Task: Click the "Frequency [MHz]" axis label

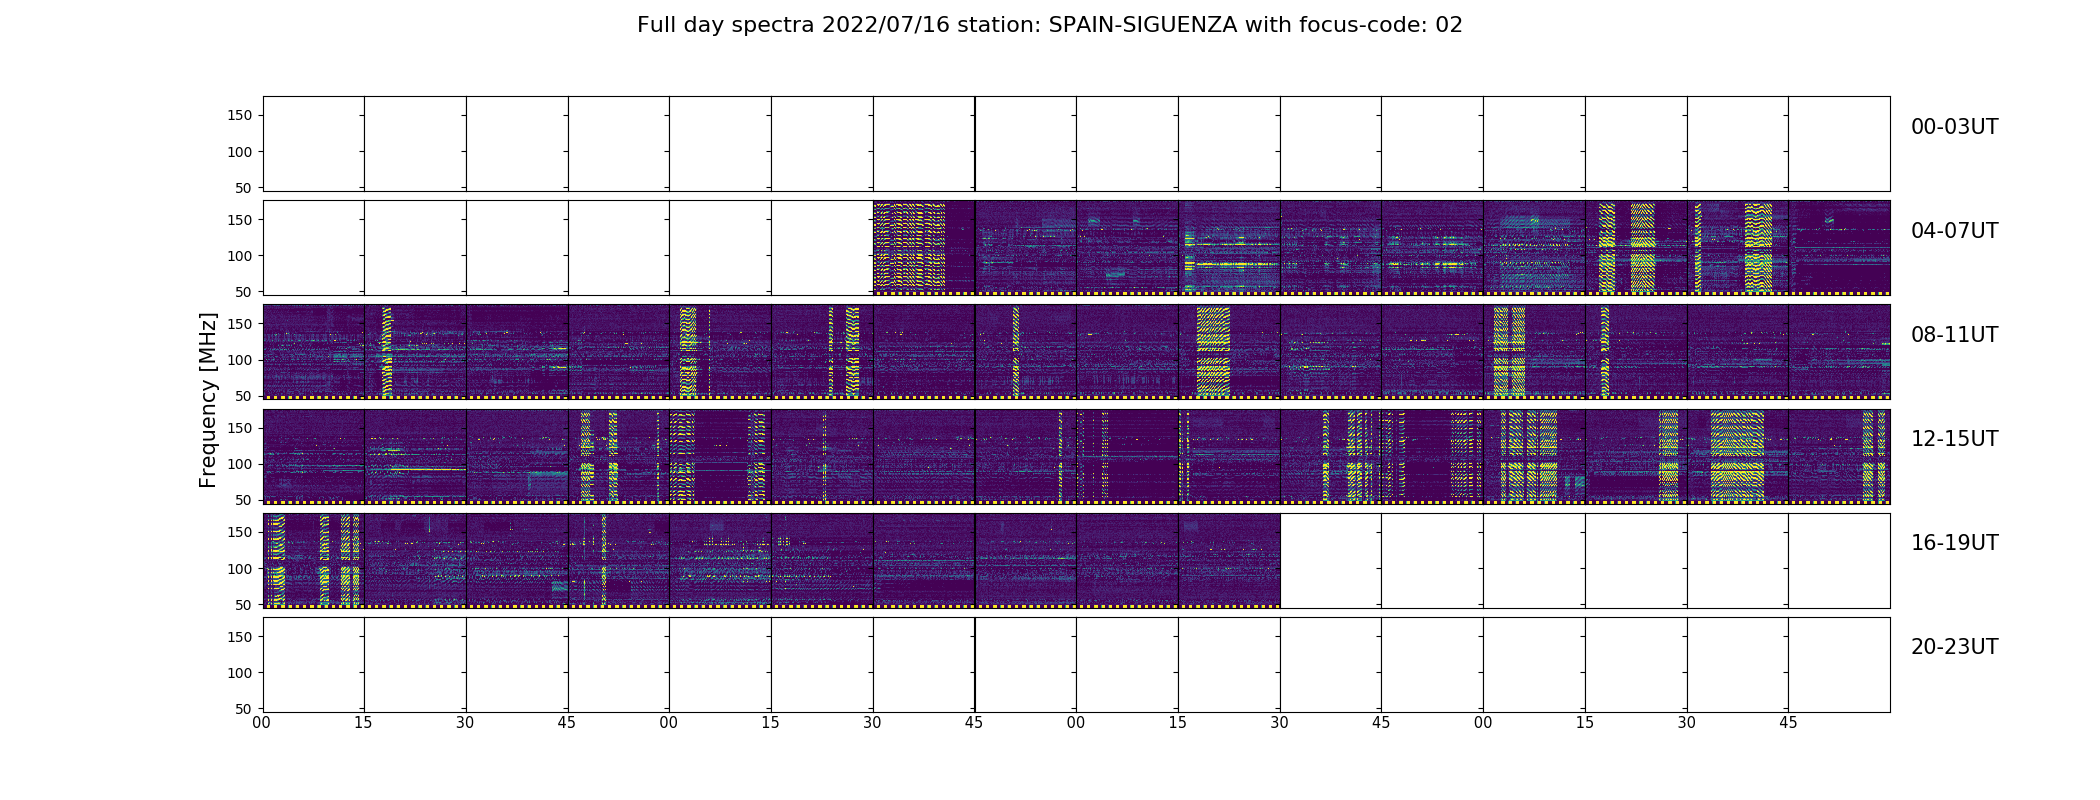Action: [208, 400]
